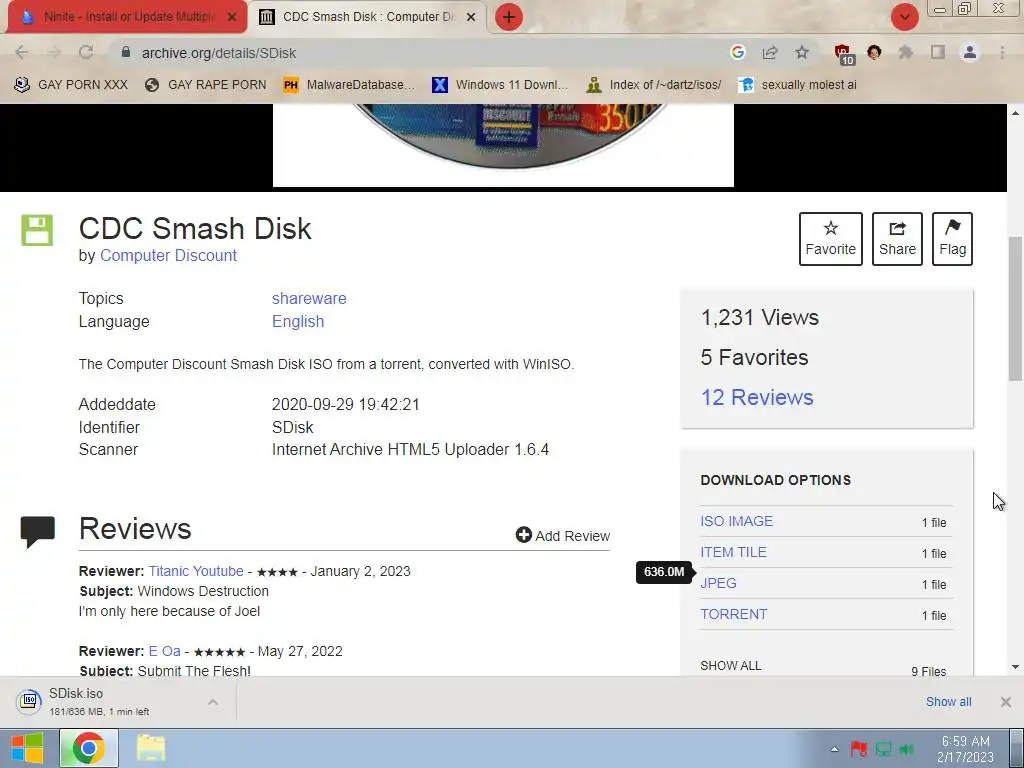This screenshot has height=768, width=1024.
Task: Download the TORRENT file
Action: tap(734, 614)
